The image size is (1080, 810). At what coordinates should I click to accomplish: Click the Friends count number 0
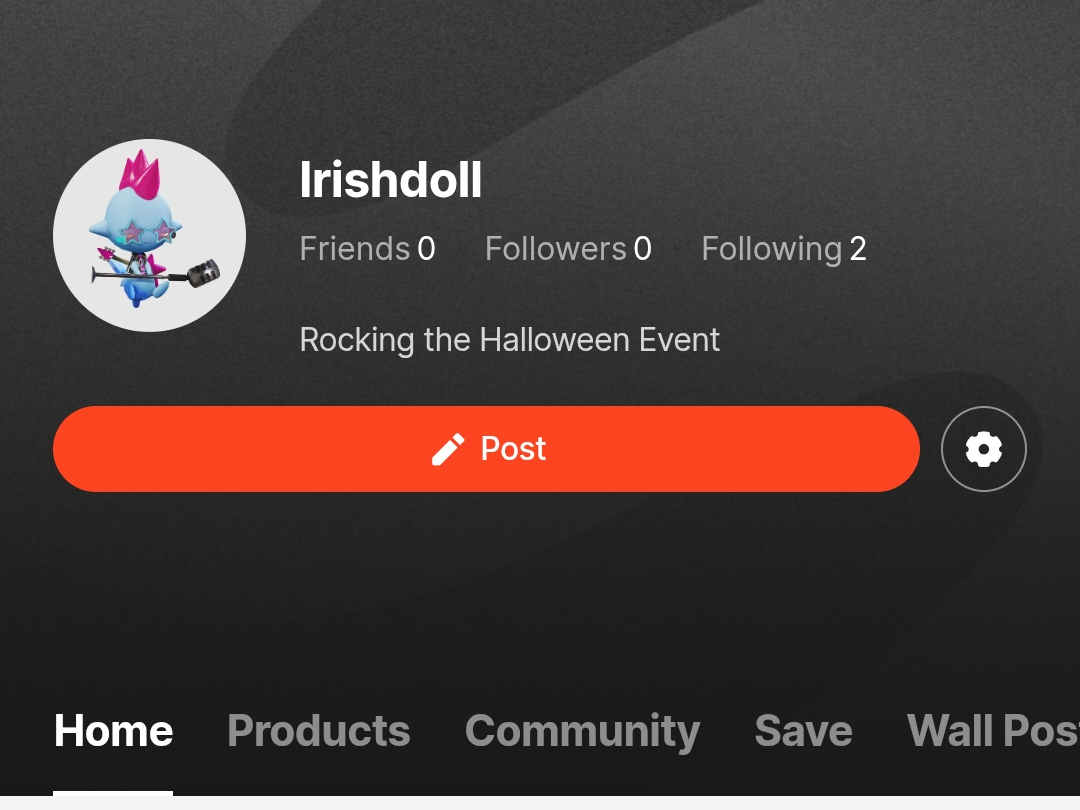pyautogui.click(x=426, y=249)
